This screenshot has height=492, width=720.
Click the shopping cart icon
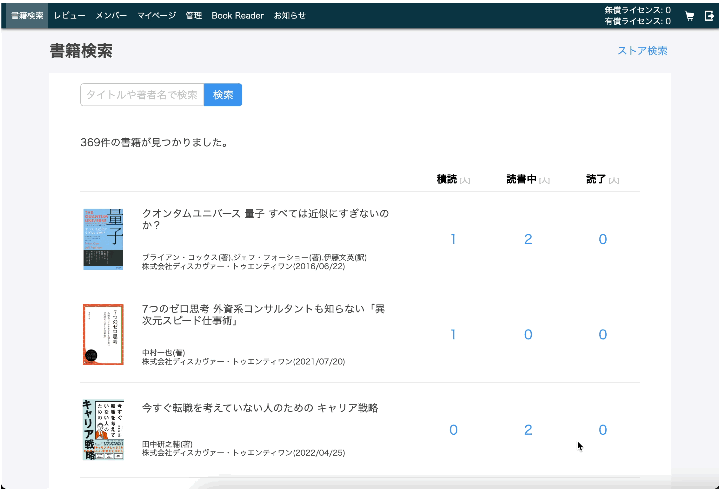689,16
